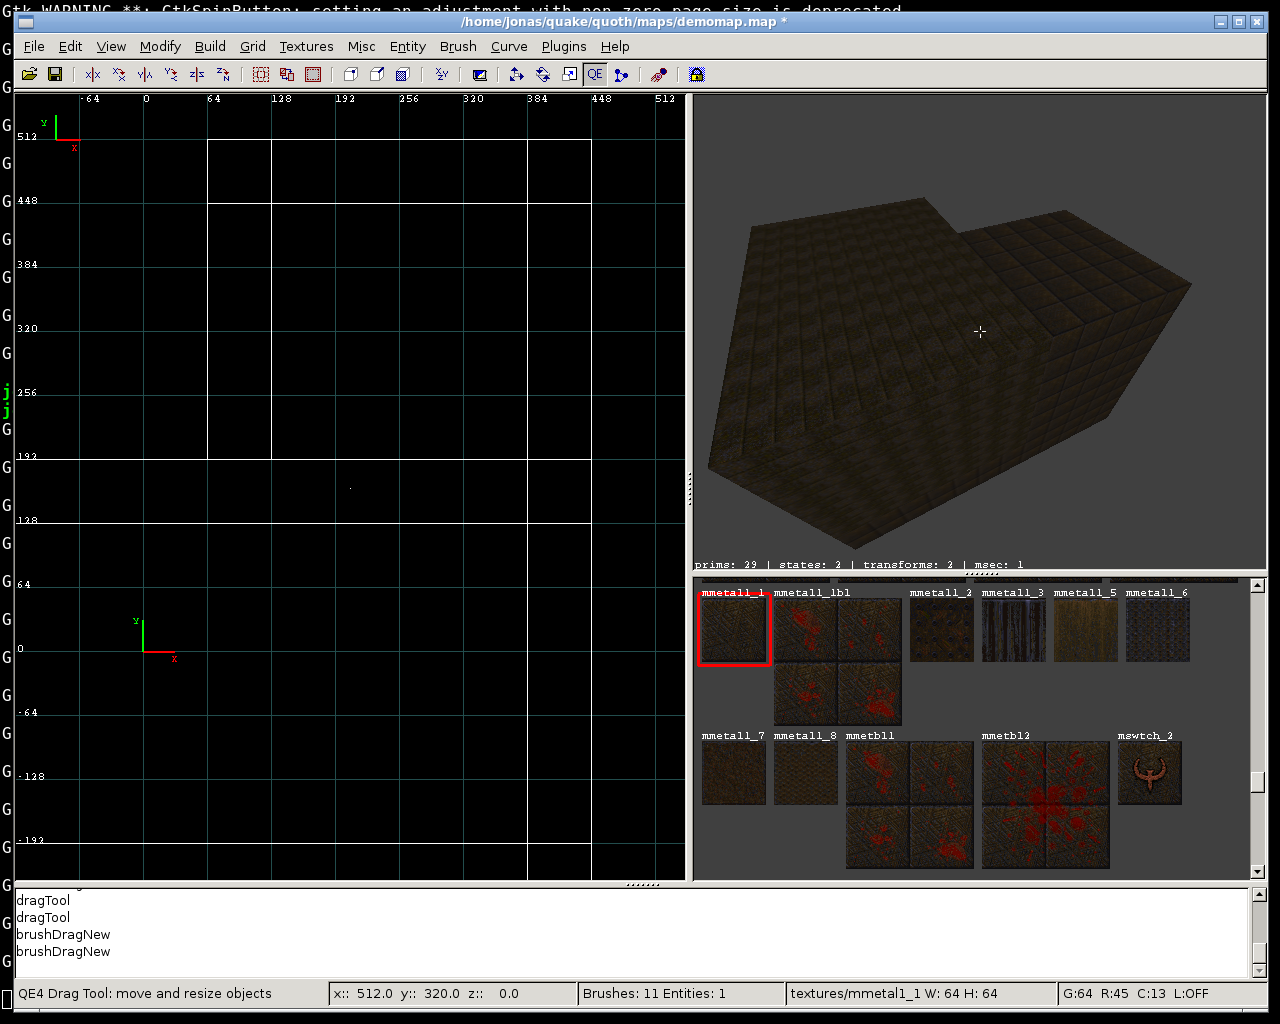Open the Build menu
Image resolution: width=1280 pixels, height=1024 pixels.
210,46
